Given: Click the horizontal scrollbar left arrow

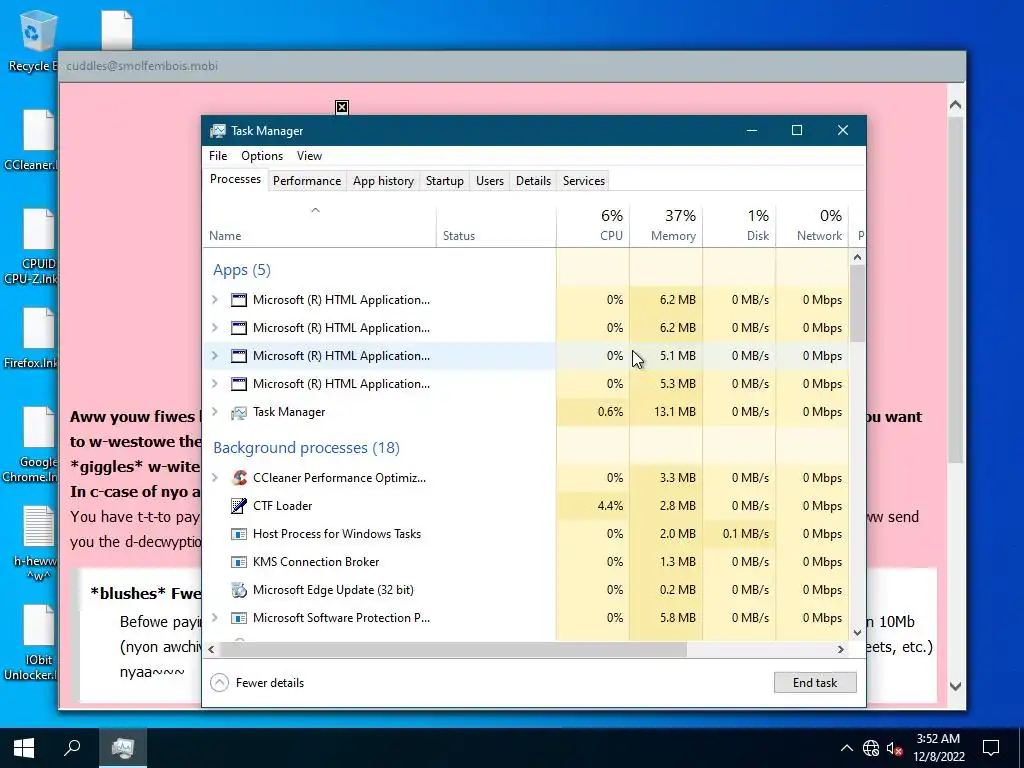Looking at the screenshot, I should coord(211,649).
